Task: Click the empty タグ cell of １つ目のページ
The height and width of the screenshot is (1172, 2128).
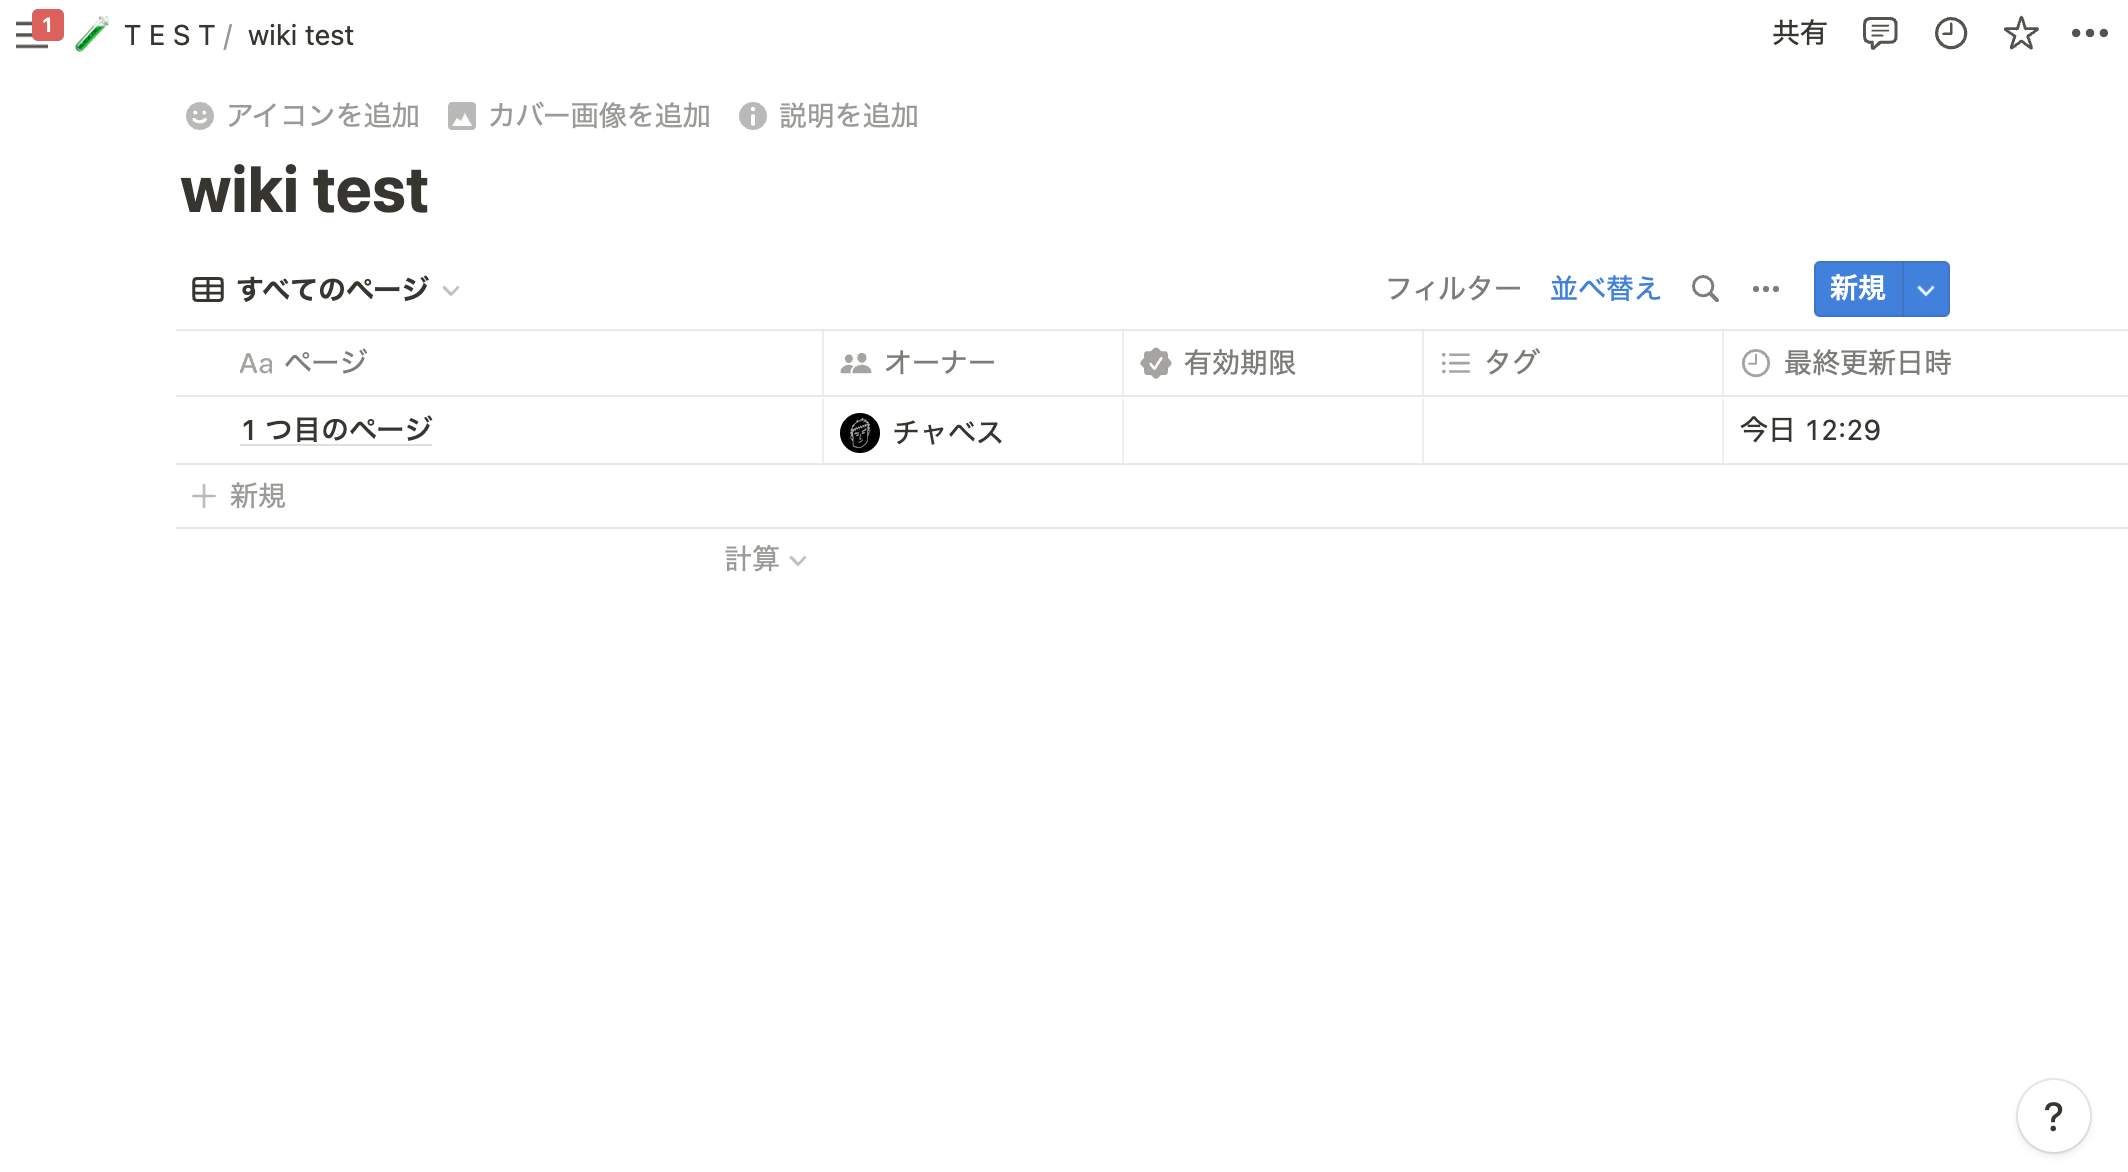Action: tap(1573, 431)
